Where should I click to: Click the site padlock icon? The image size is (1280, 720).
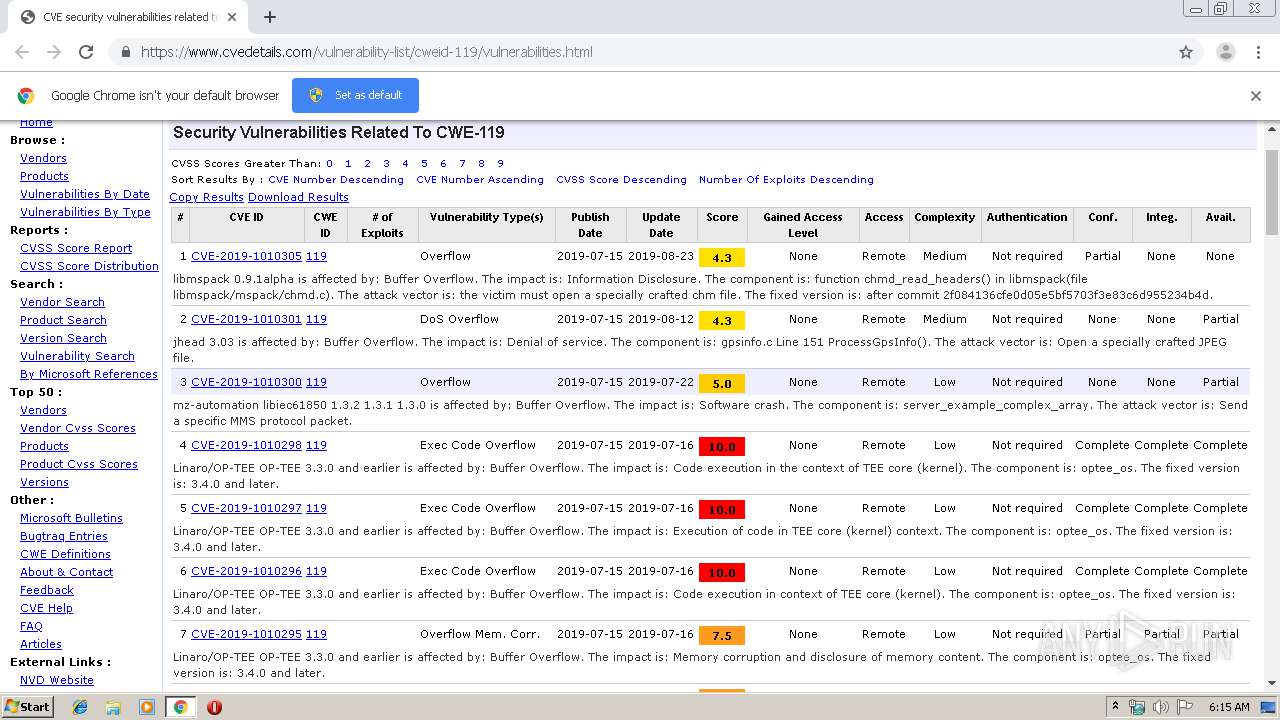pos(125,52)
